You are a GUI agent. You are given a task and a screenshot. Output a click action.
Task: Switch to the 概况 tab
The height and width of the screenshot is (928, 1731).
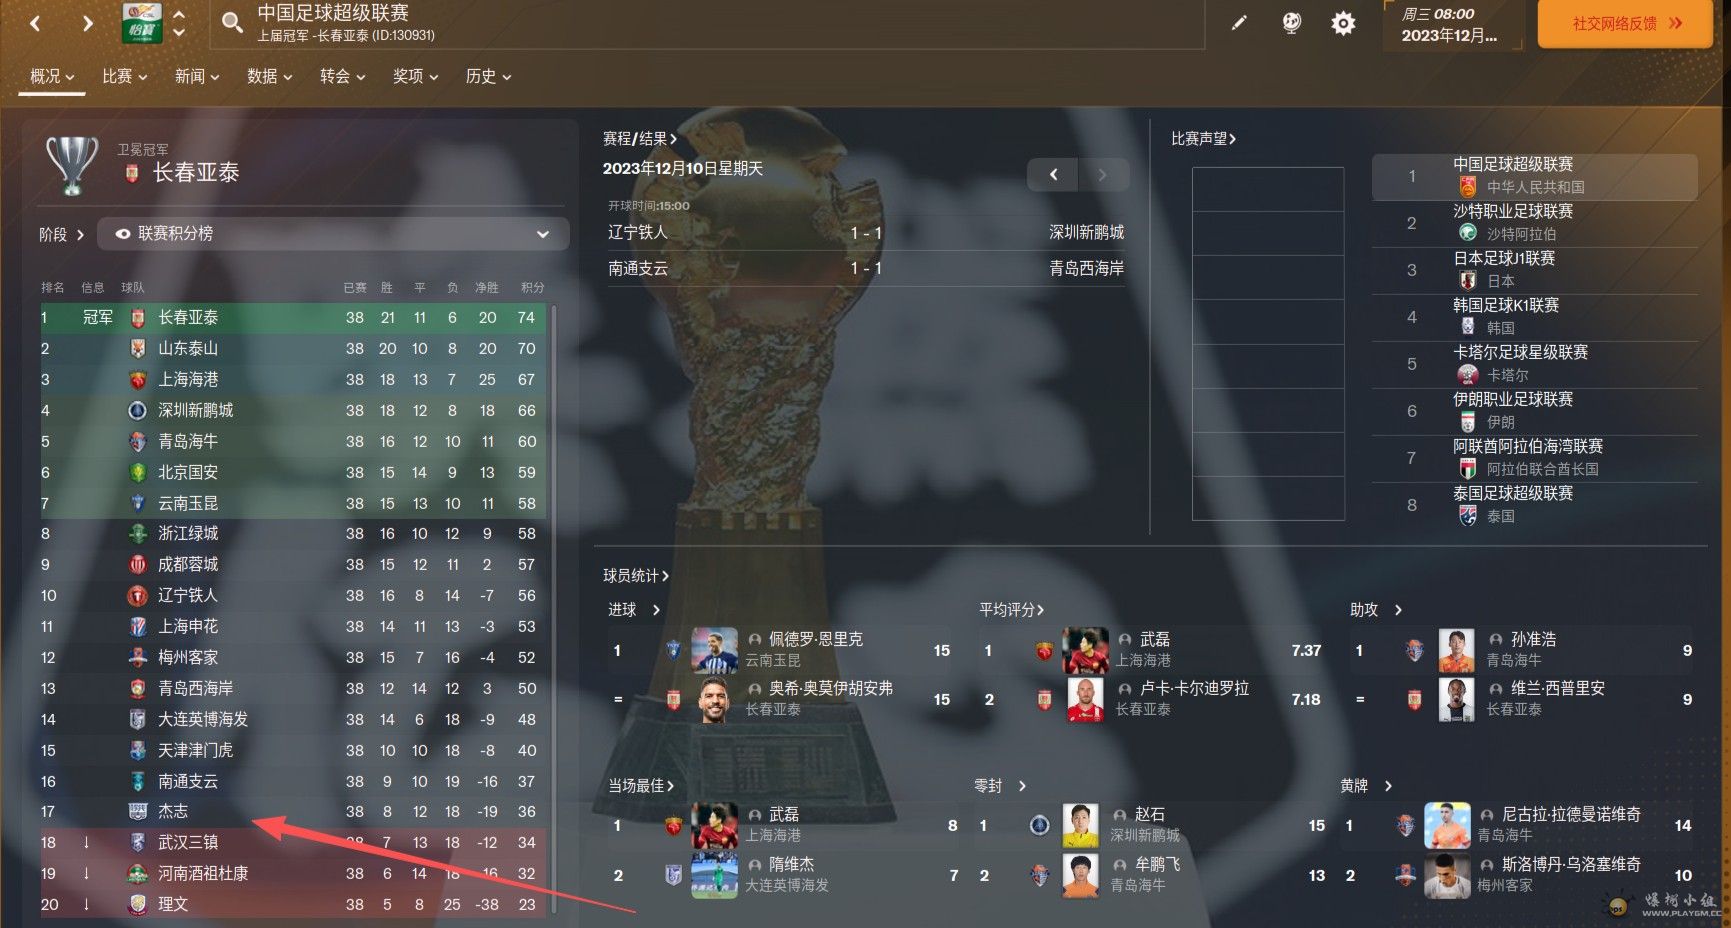(52, 77)
